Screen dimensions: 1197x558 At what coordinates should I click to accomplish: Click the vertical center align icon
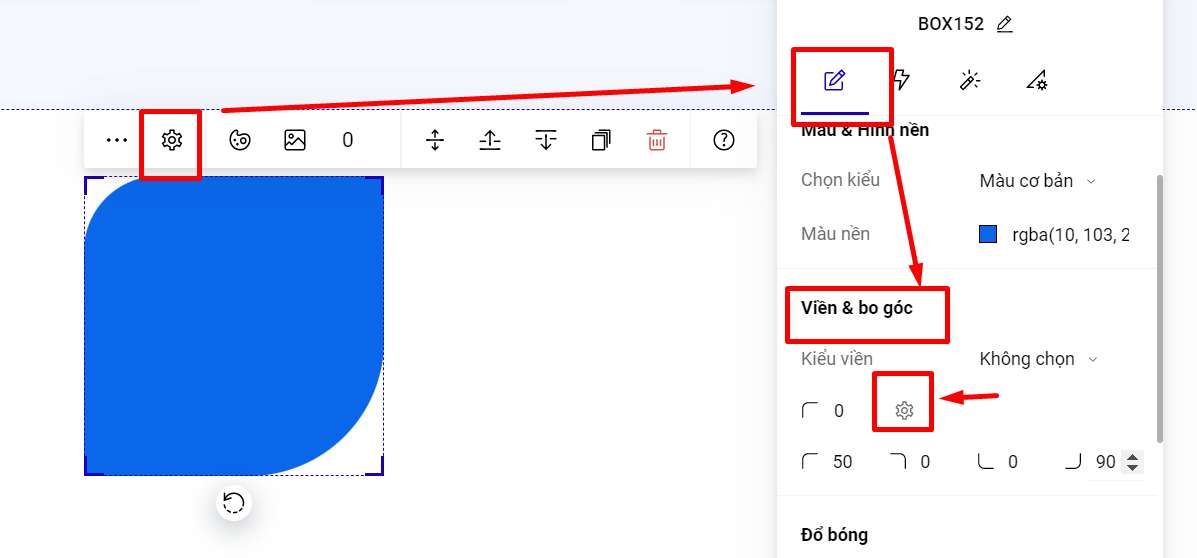pos(434,140)
